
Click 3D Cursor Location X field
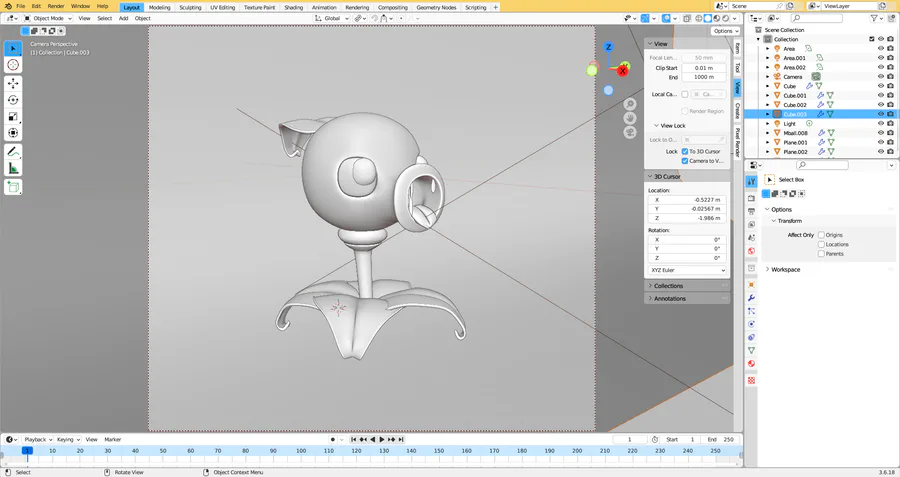click(688, 200)
